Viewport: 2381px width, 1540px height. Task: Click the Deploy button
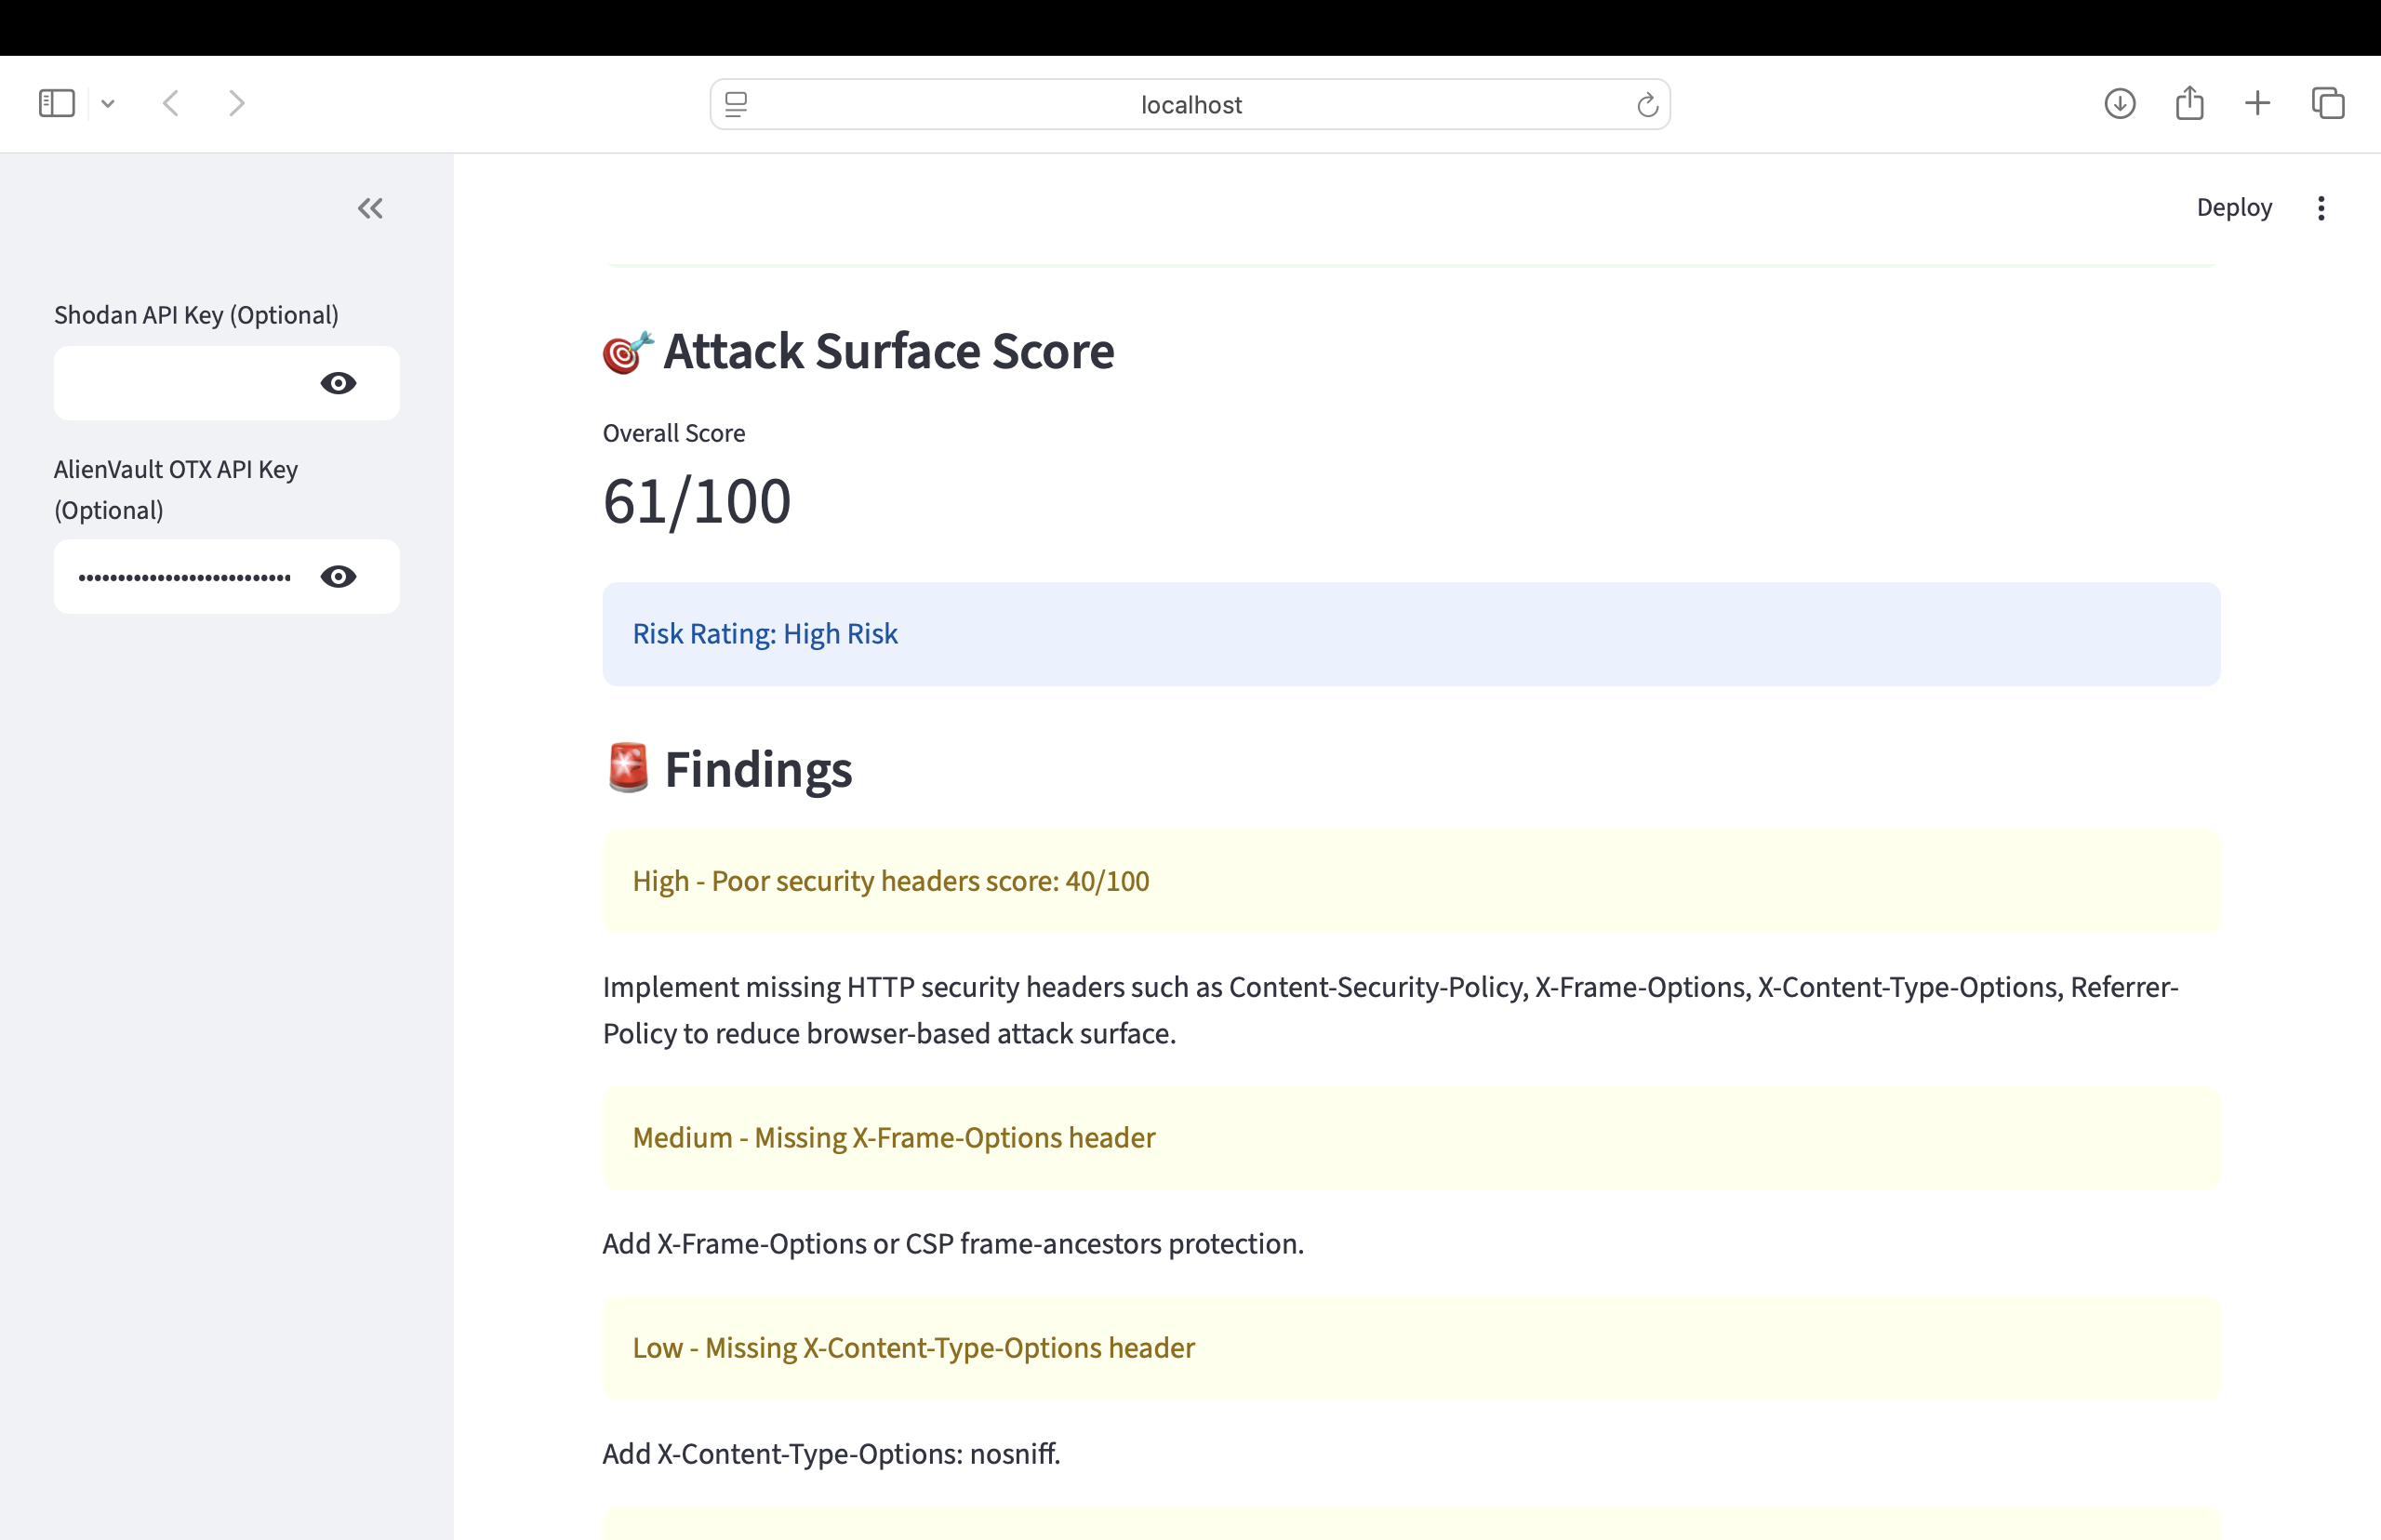click(2234, 207)
